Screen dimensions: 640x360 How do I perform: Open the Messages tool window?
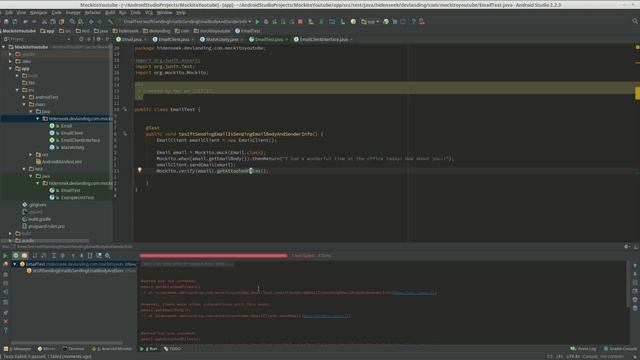click(x=18, y=349)
